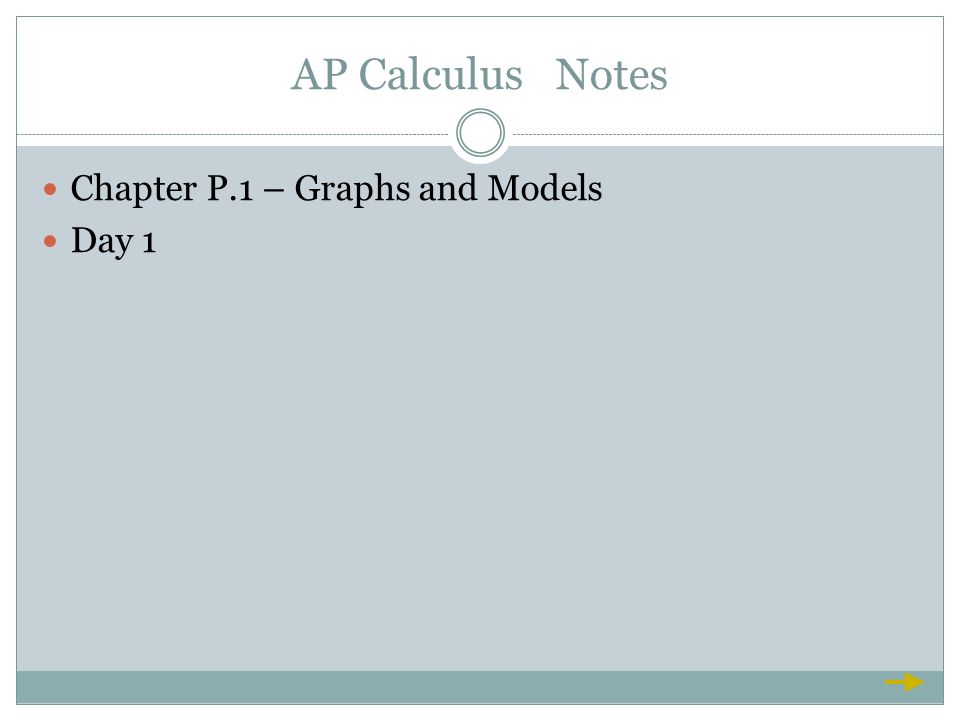Click dashed divider line left of circle

[x=233, y=134]
